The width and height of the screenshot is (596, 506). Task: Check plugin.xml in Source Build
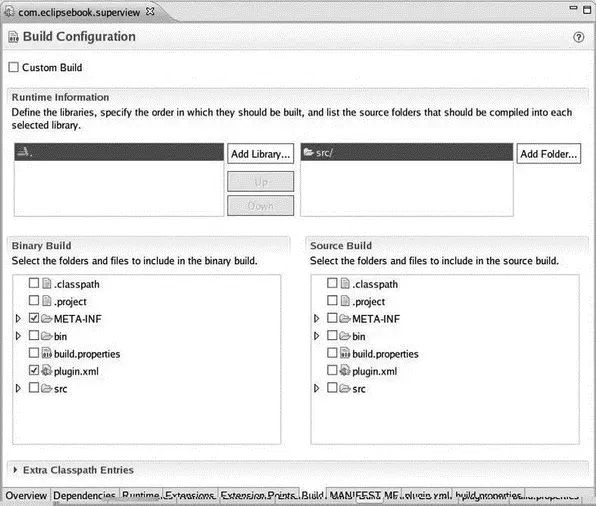(332, 370)
